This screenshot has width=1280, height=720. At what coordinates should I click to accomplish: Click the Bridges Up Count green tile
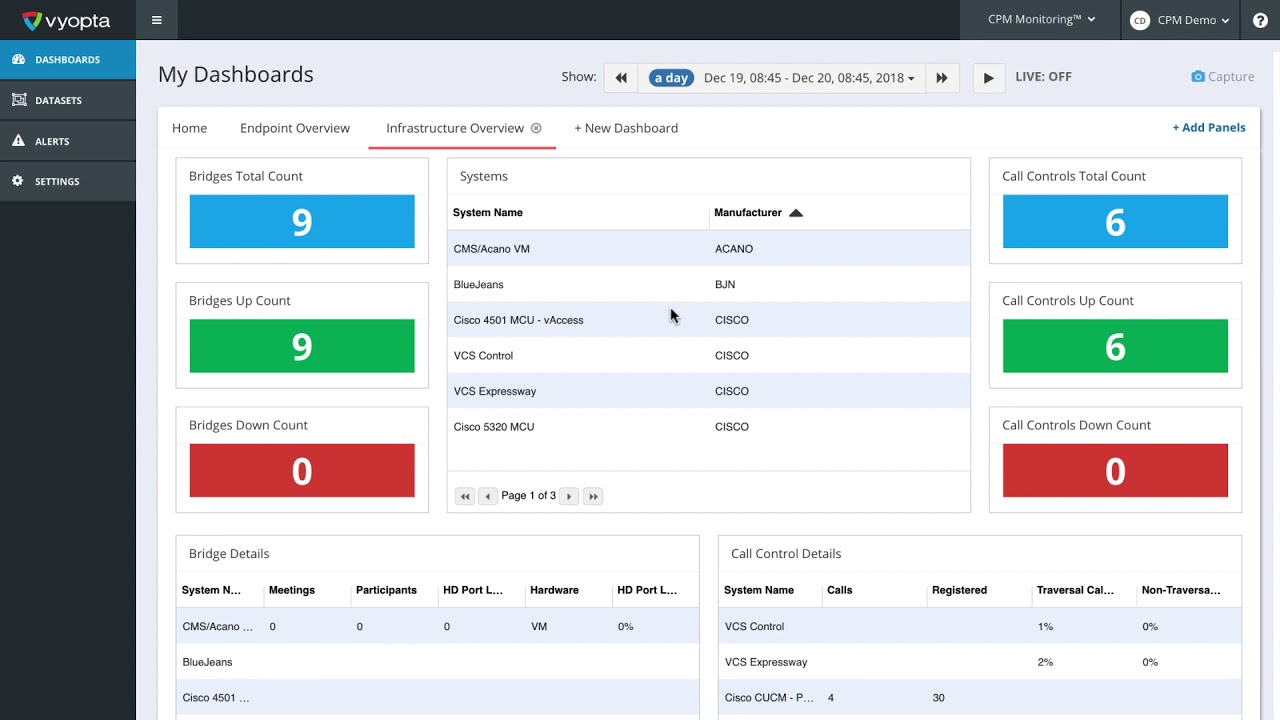point(302,346)
